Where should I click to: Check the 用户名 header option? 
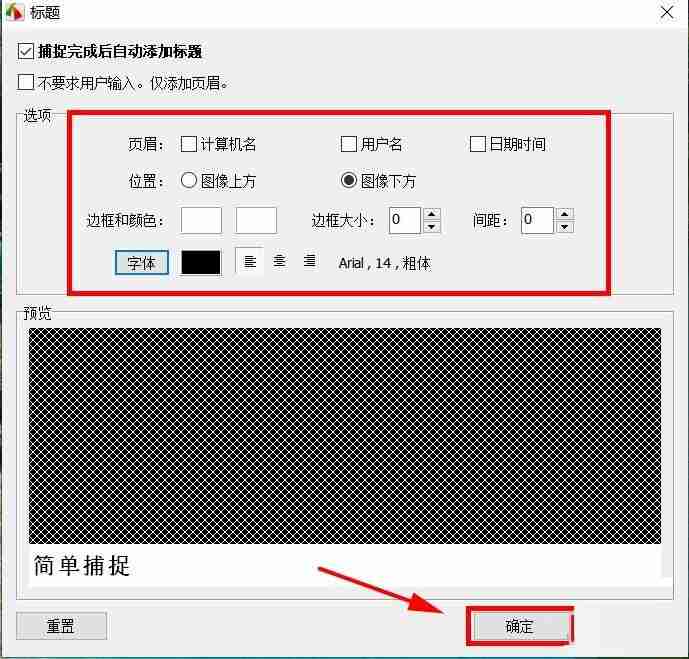pyautogui.click(x=349, y=144)
